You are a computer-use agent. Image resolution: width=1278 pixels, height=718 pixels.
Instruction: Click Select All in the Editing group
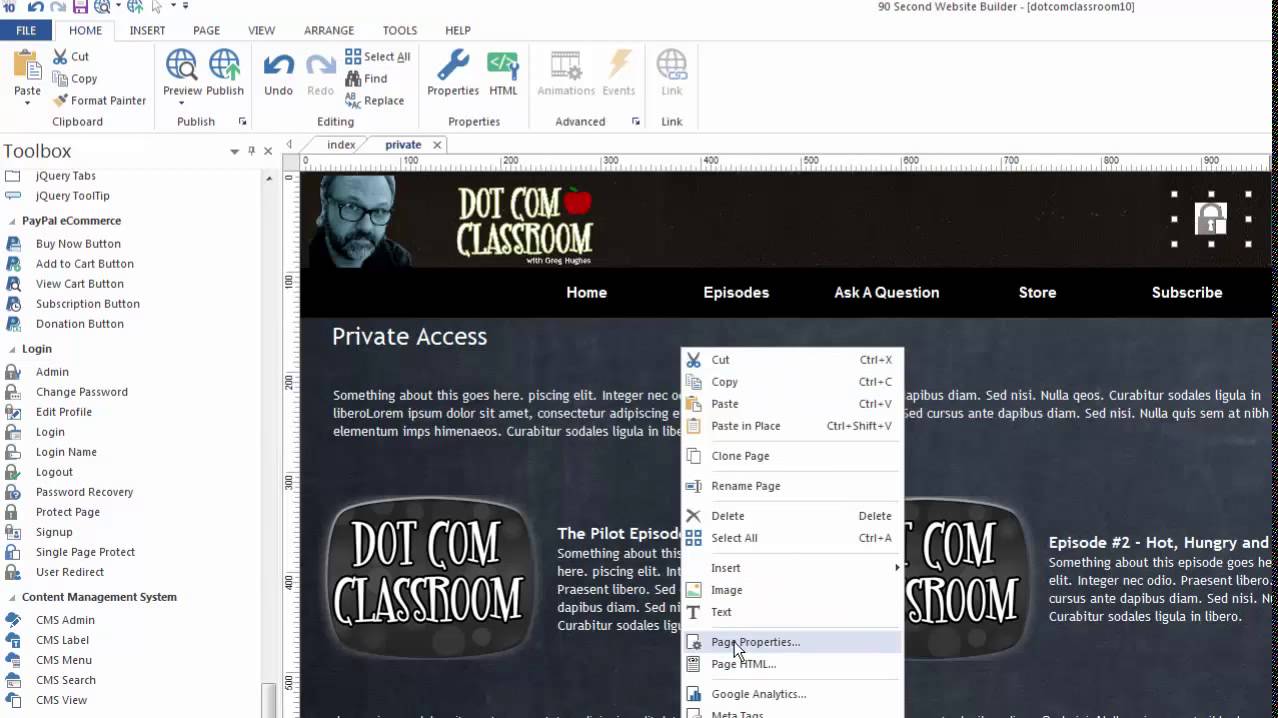click(x=377, y=57)
